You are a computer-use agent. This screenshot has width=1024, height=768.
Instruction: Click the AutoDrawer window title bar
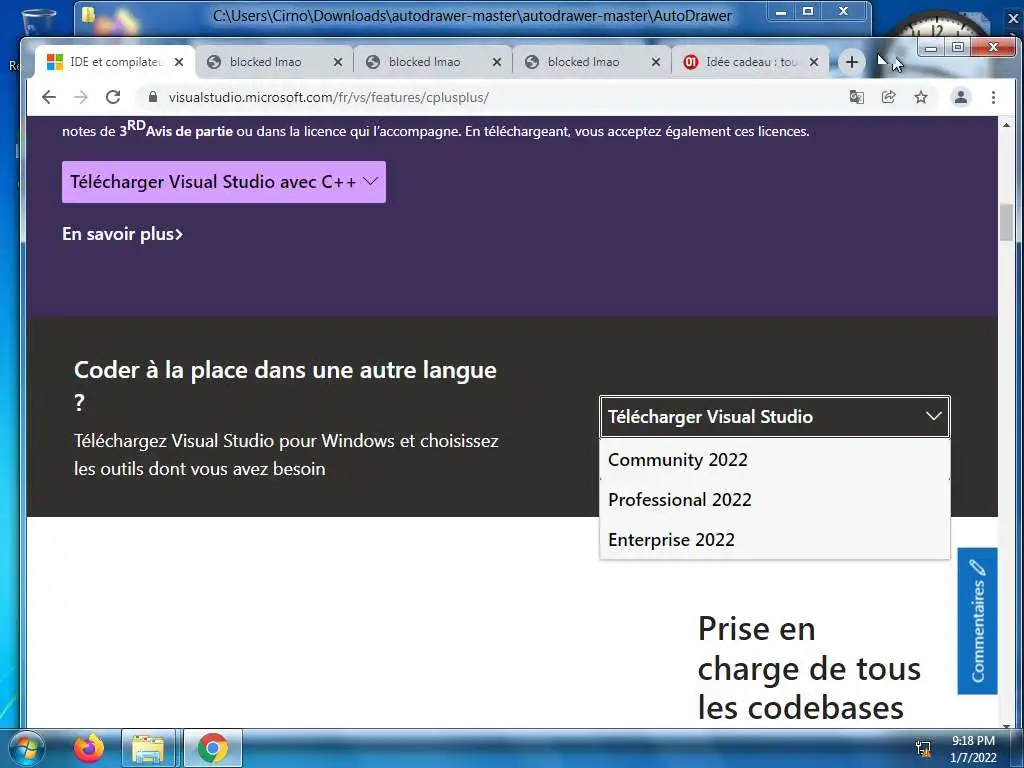point(472,16)
